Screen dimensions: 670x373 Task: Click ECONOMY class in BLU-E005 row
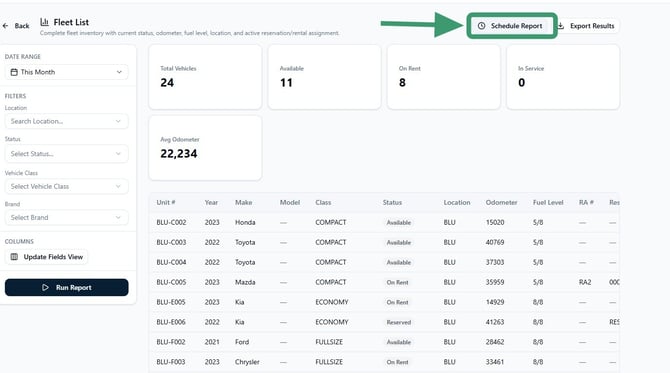[x=332, y=302]
